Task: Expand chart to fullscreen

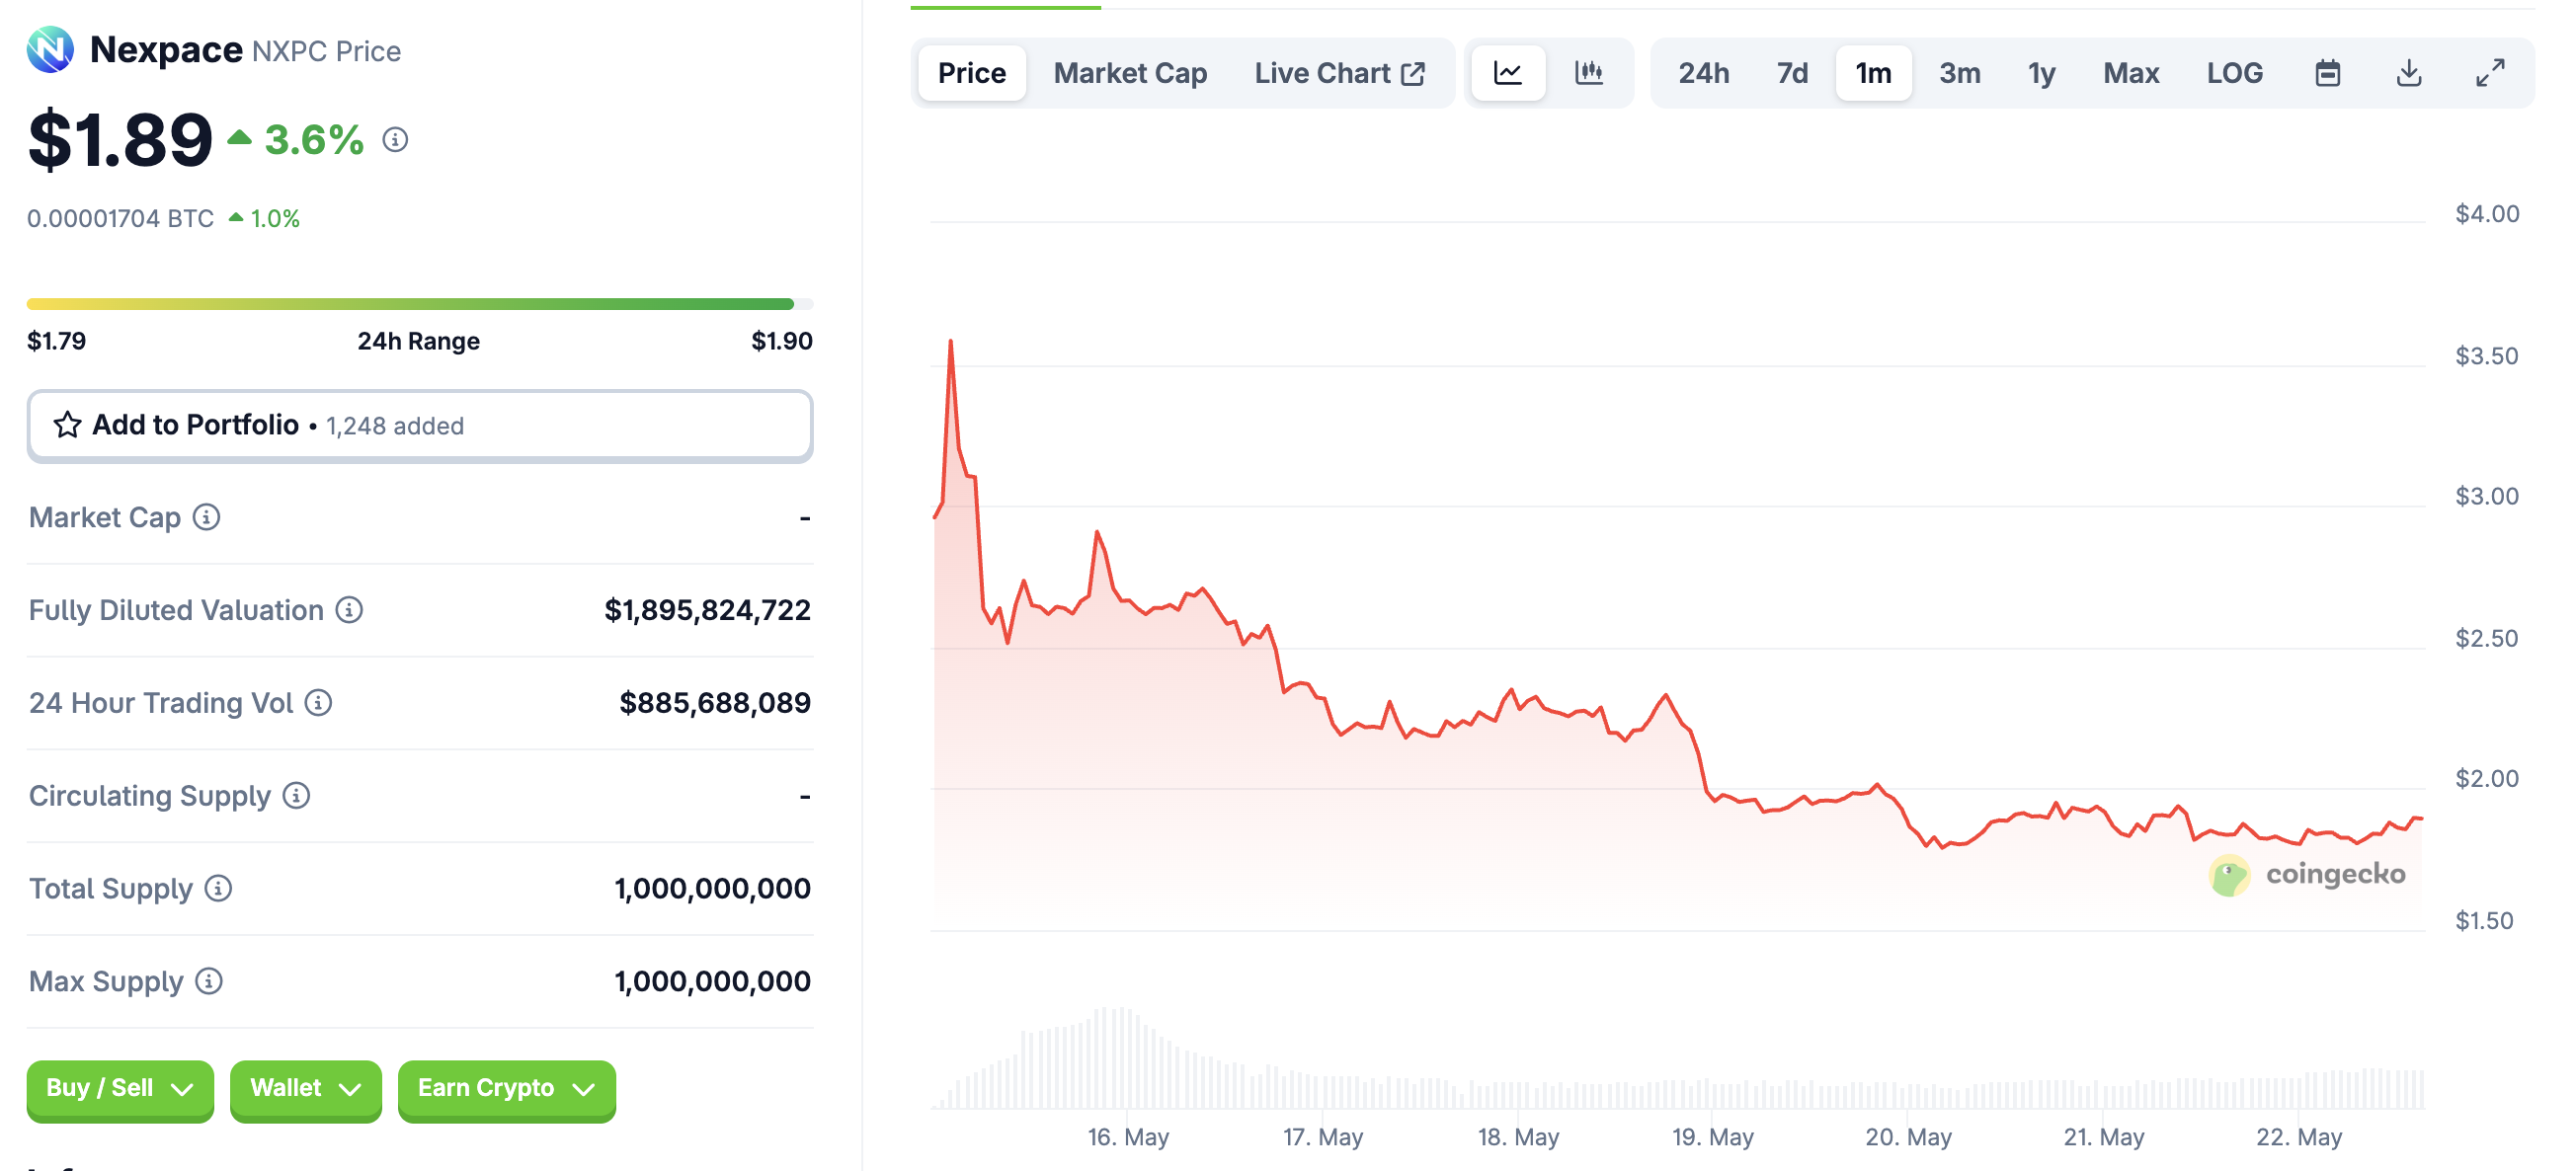Action: click(x=2489, y=73)
